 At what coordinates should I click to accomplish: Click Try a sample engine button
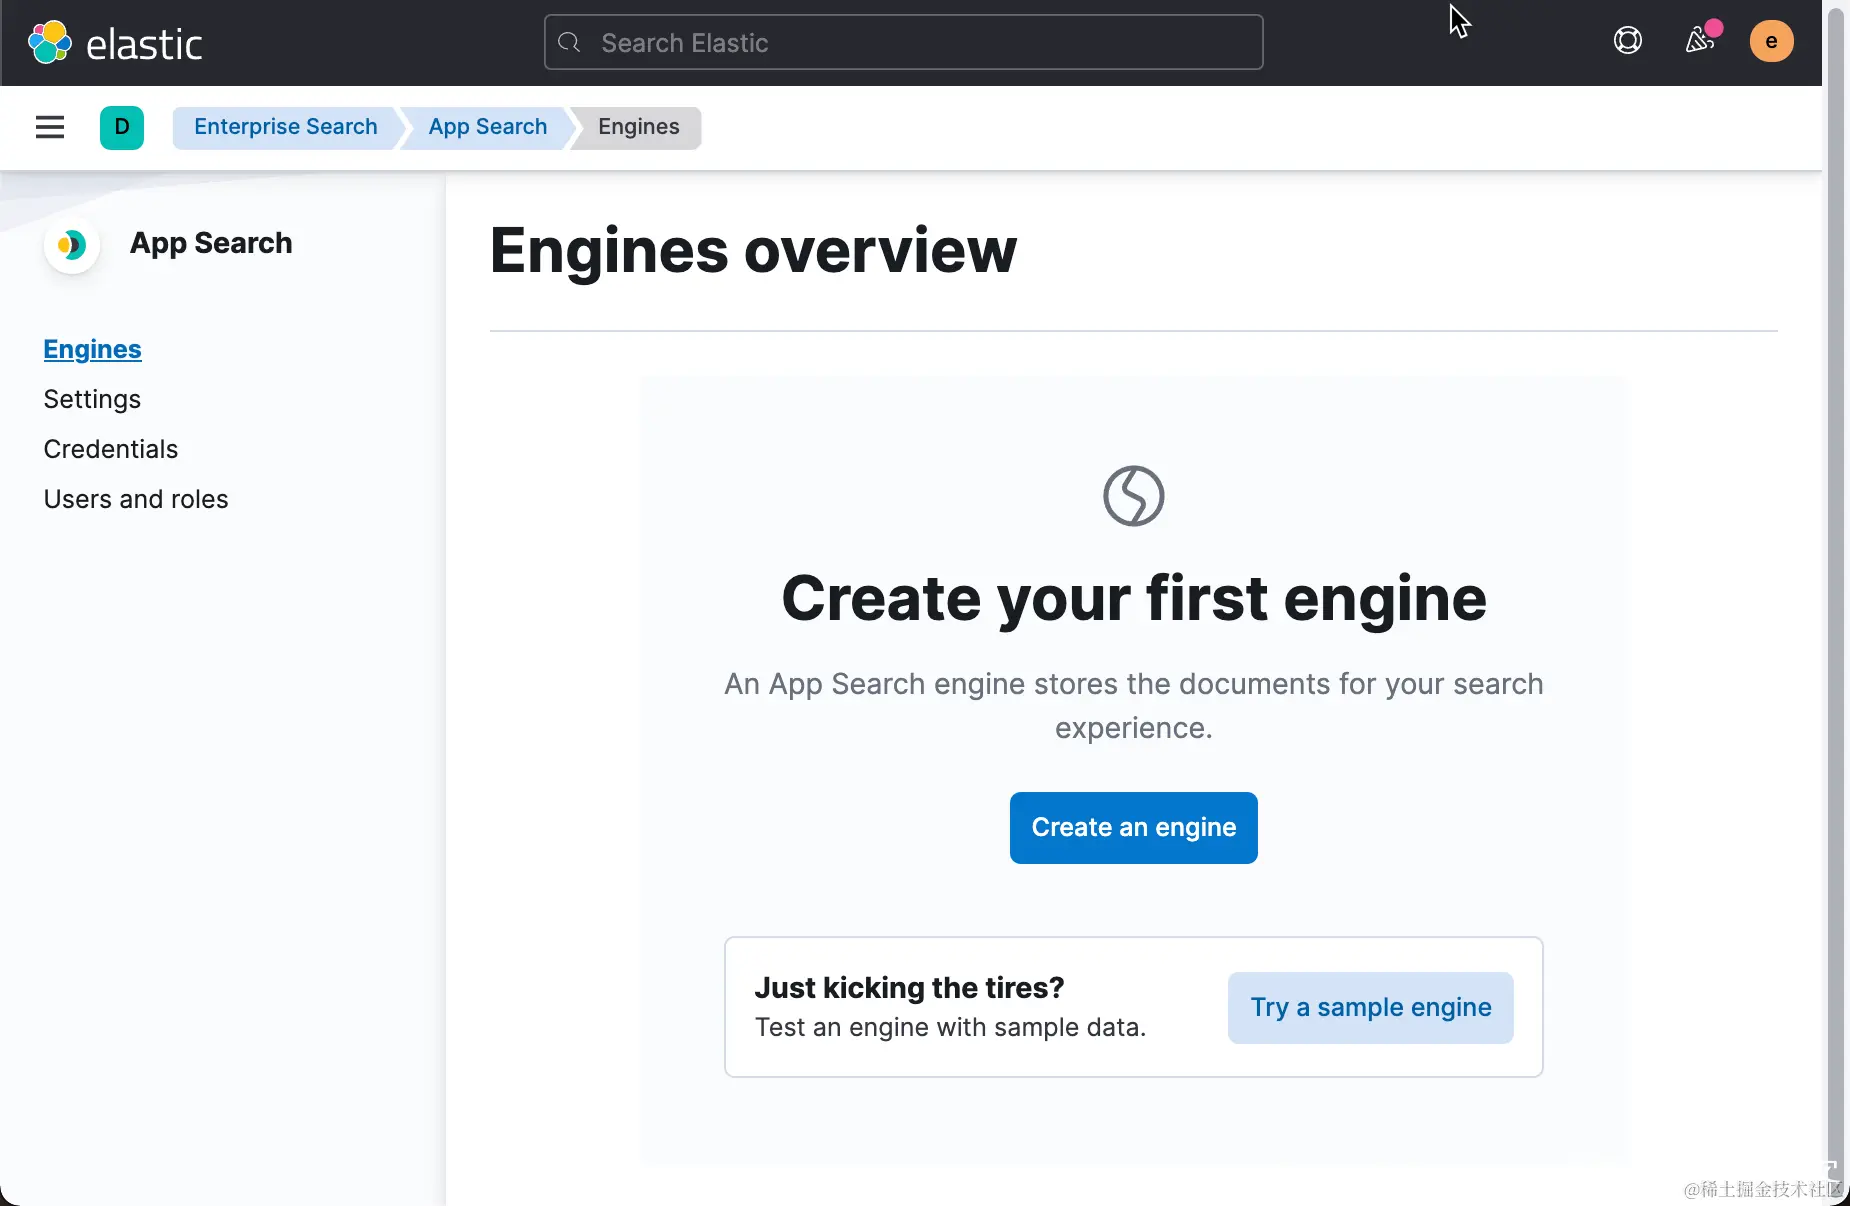tap(1371, 1008)
